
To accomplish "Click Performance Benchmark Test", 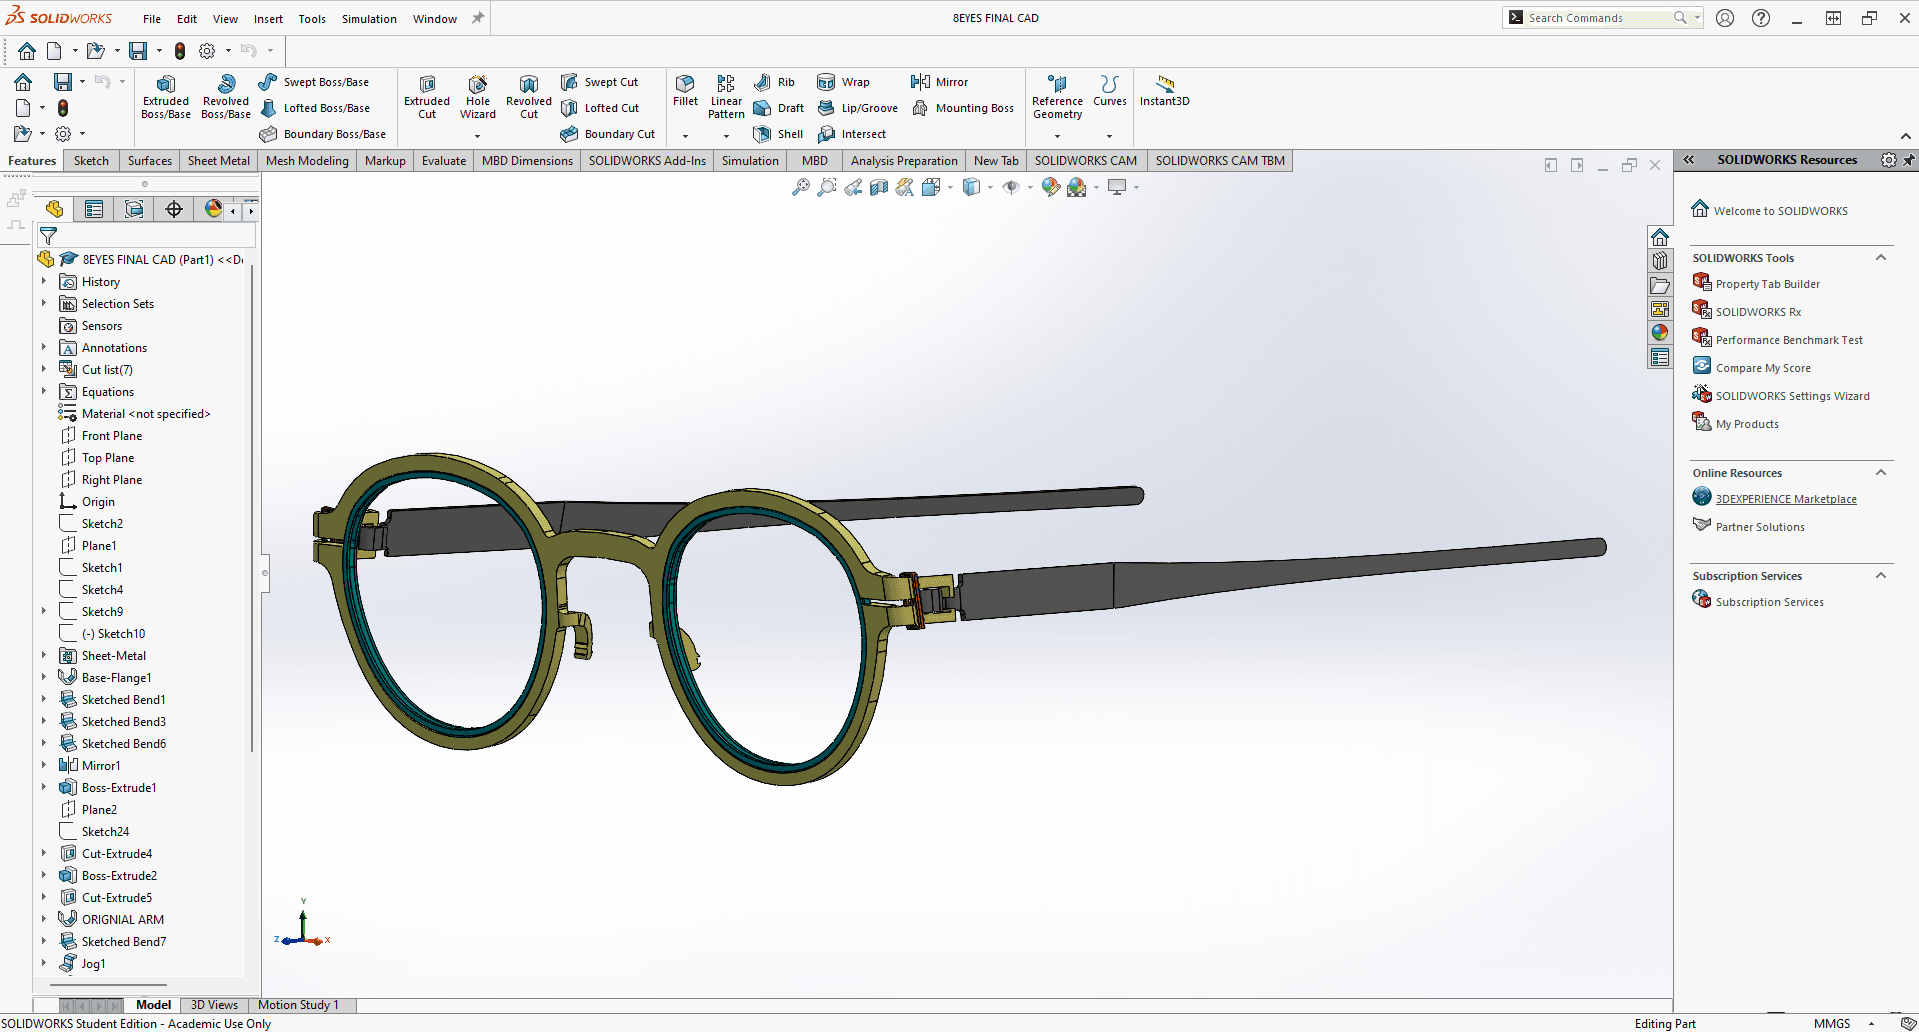I will point(1788,340).
